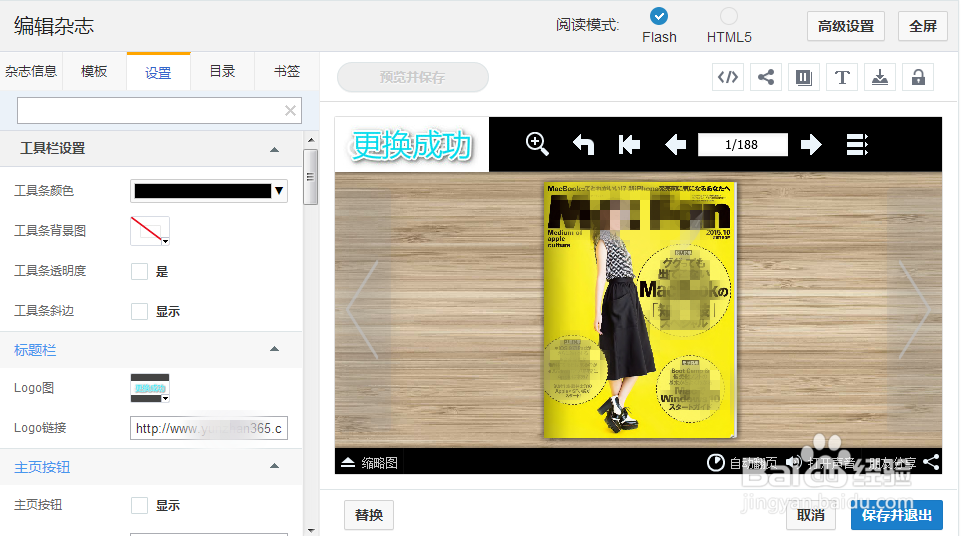Click share icon in viewer bottom bar
This screenshot has height=536, width=966.
click(x=932, y=462)
